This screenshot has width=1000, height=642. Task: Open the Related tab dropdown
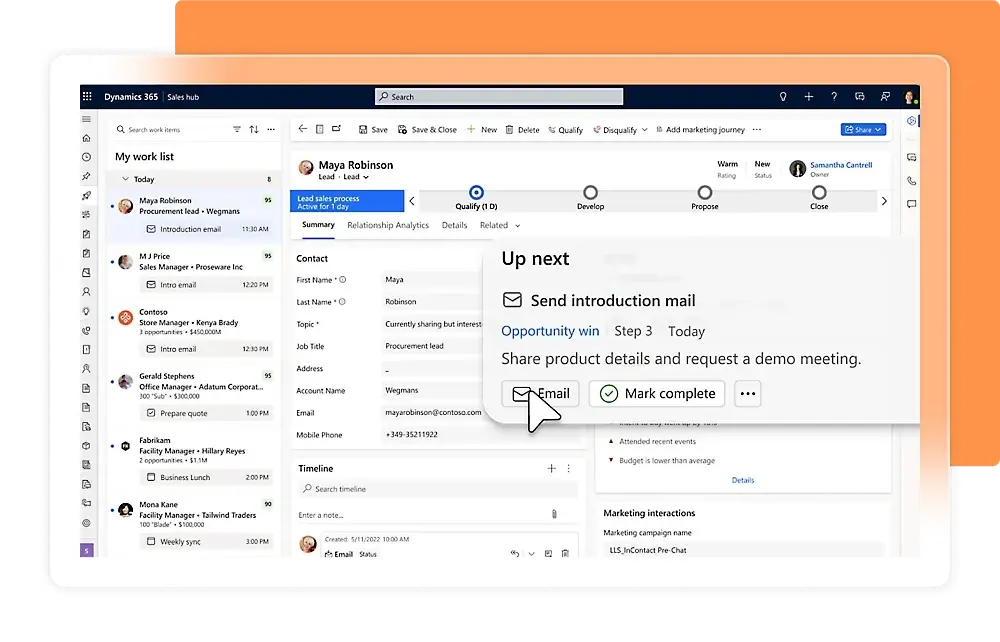coord(500,225)
